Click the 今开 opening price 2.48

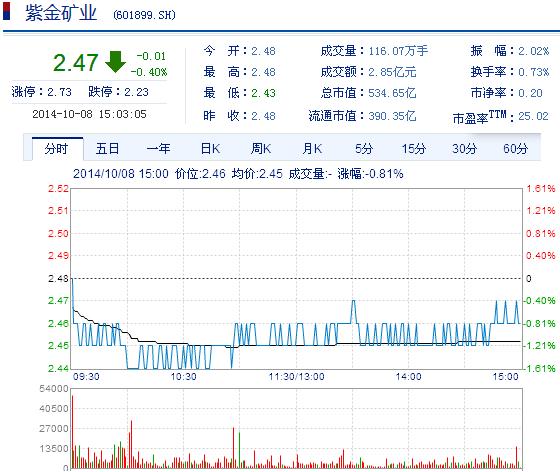coord(263,51)
